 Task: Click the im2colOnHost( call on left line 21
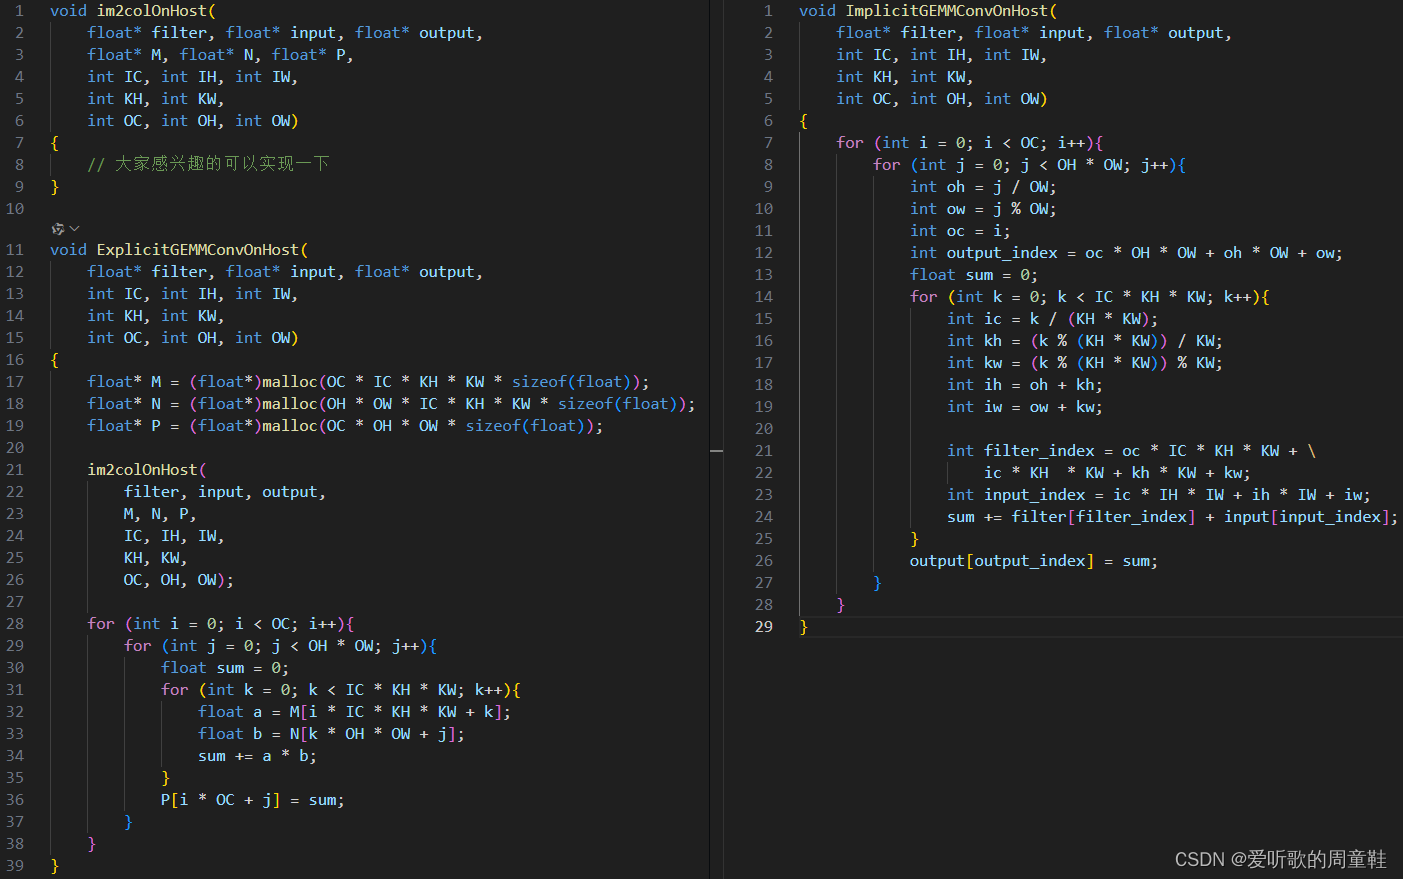pyautogui.click(x=147, y=470)
